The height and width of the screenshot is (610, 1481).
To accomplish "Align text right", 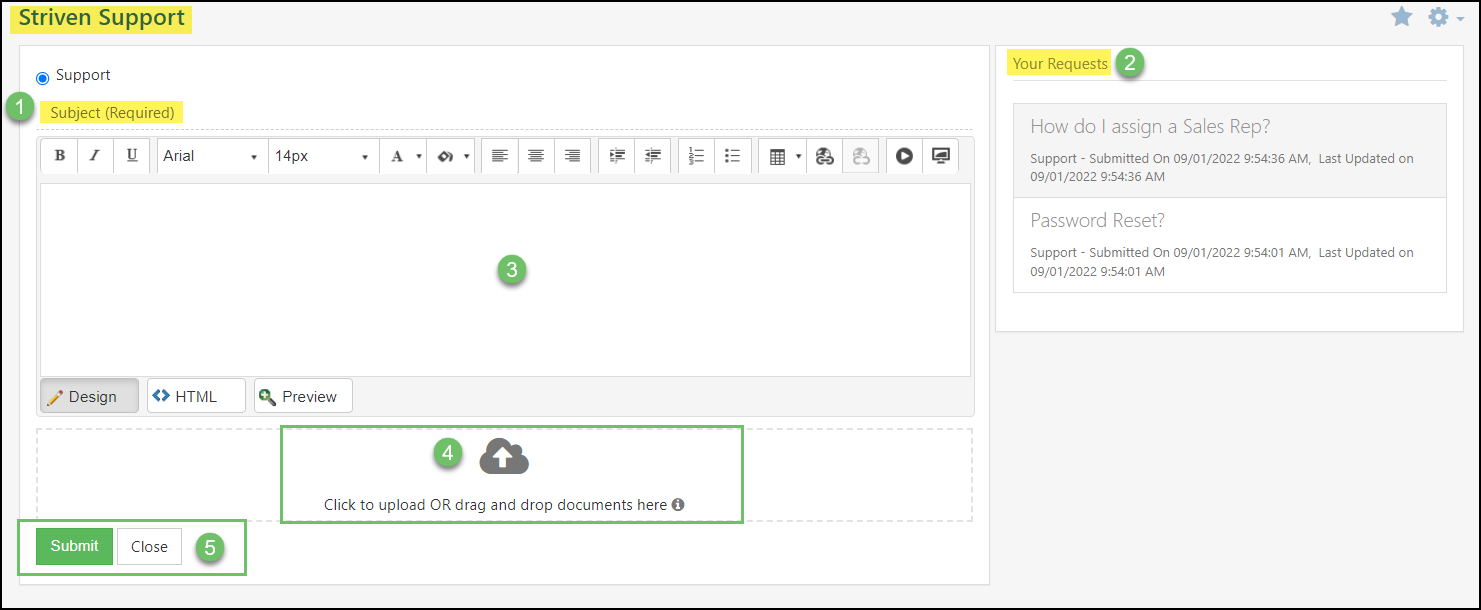I will tap(572, 156).
